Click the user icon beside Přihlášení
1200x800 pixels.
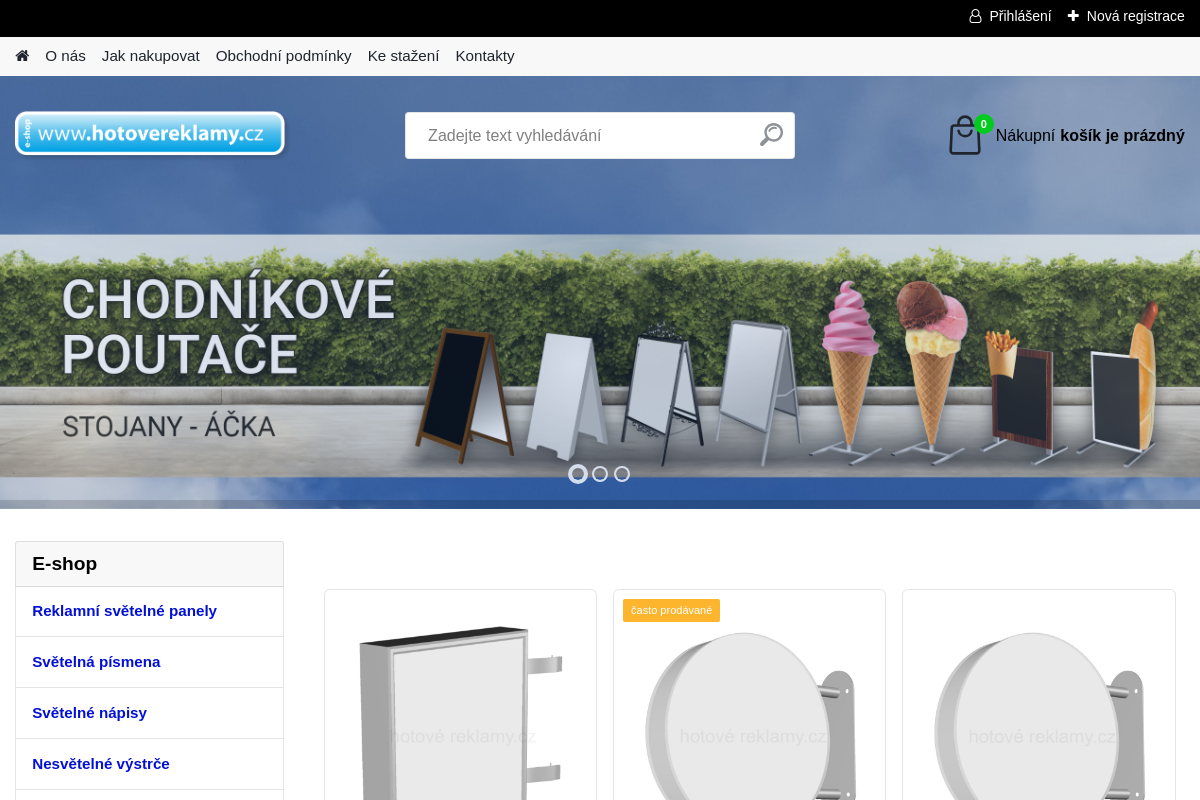pos(975,16)
